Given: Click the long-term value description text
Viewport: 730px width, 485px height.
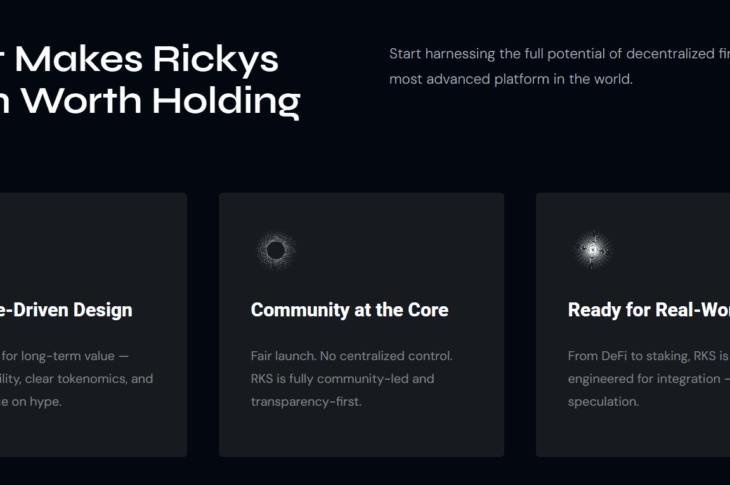Looking at the screenshot, I should coord(76,379).
